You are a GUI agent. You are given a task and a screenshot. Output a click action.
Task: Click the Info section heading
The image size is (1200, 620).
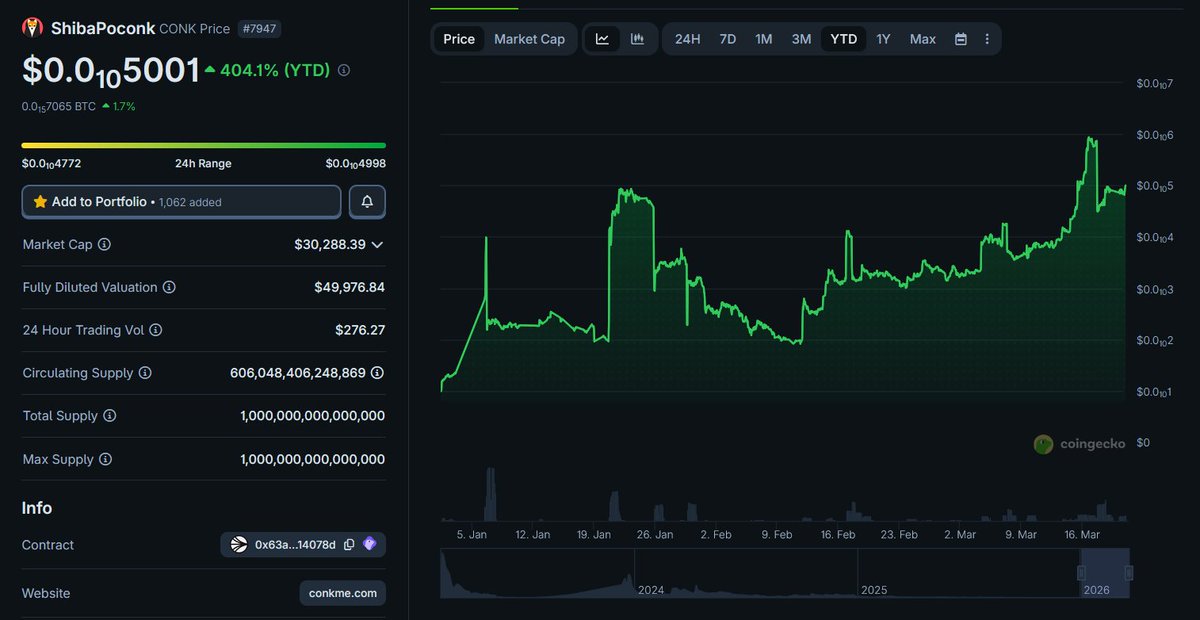pyautogui.click(x=37, y=508)
